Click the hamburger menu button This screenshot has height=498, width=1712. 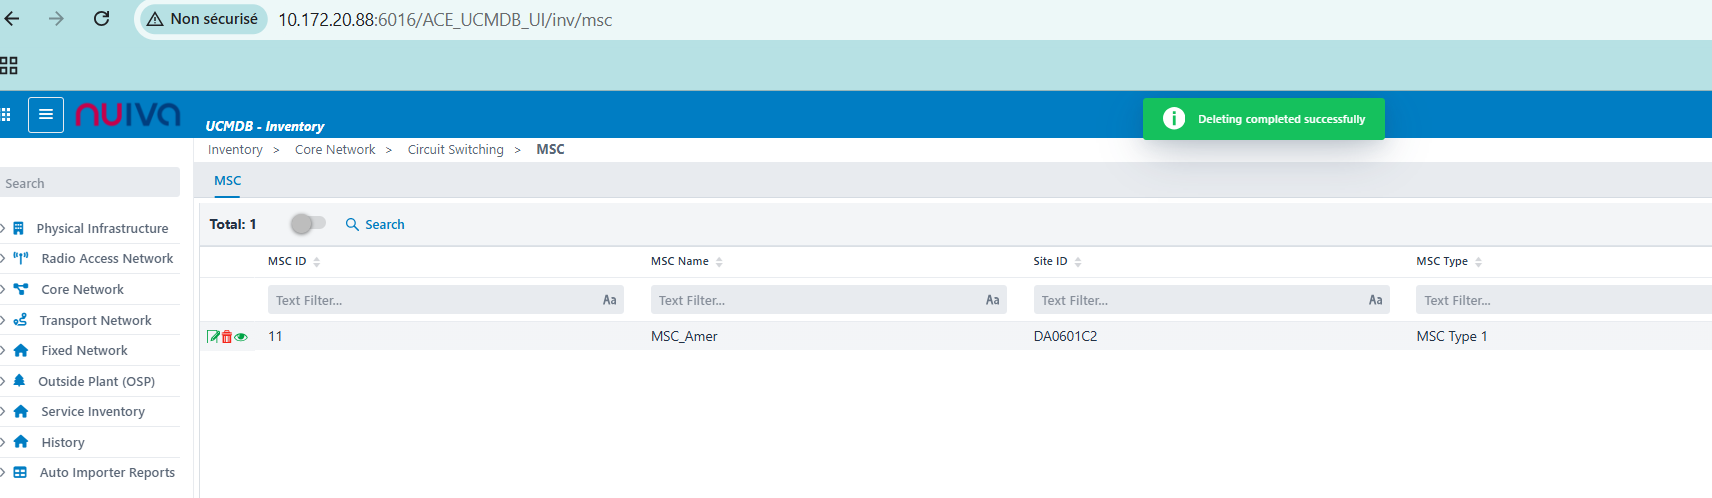coord(46,115)
